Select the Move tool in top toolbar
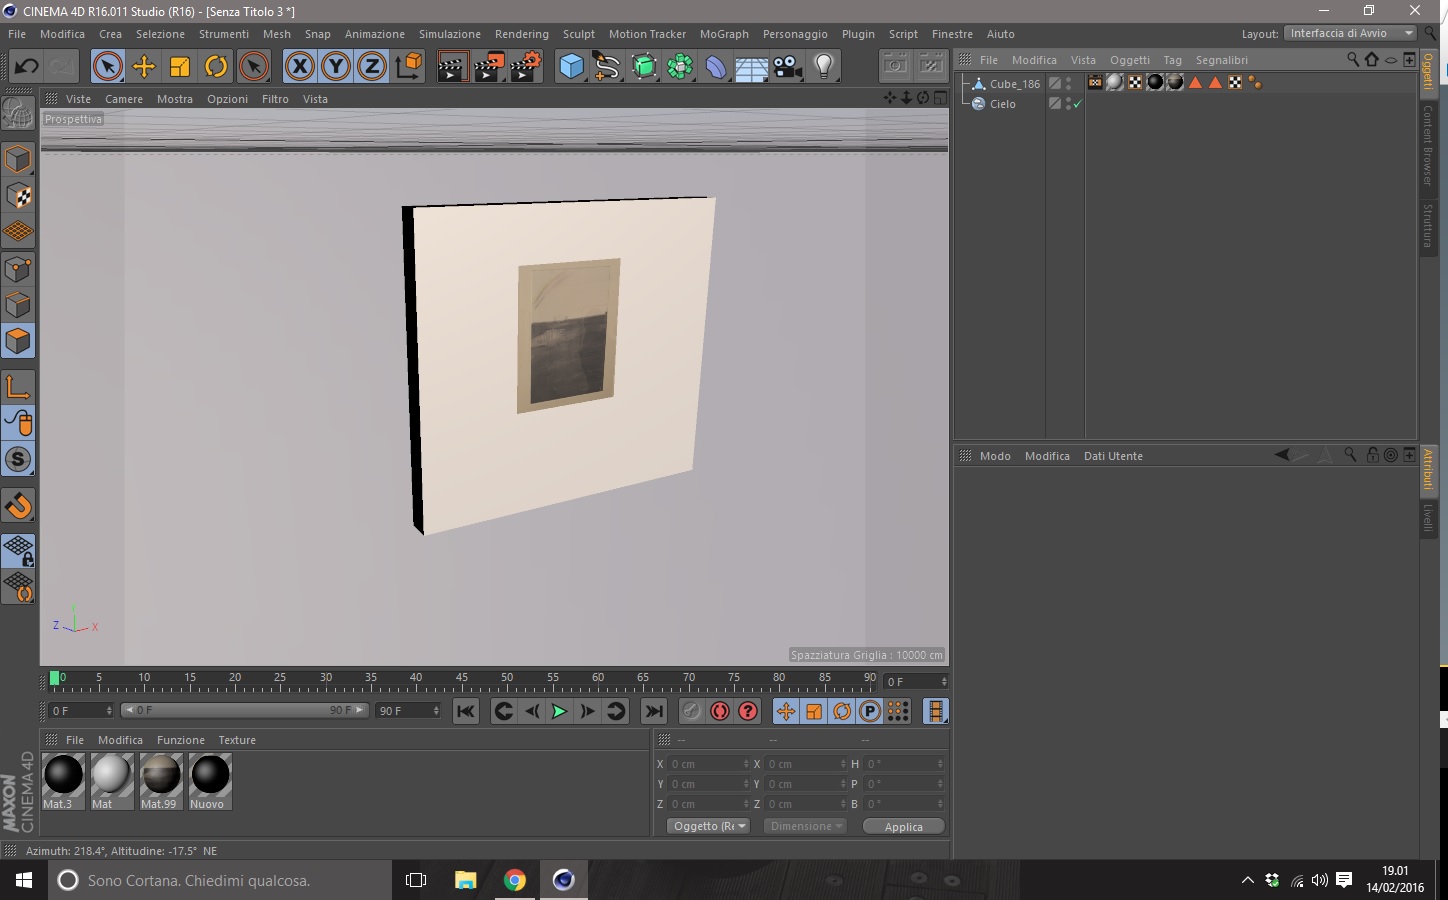1448x900 pixels. (144, 67)
